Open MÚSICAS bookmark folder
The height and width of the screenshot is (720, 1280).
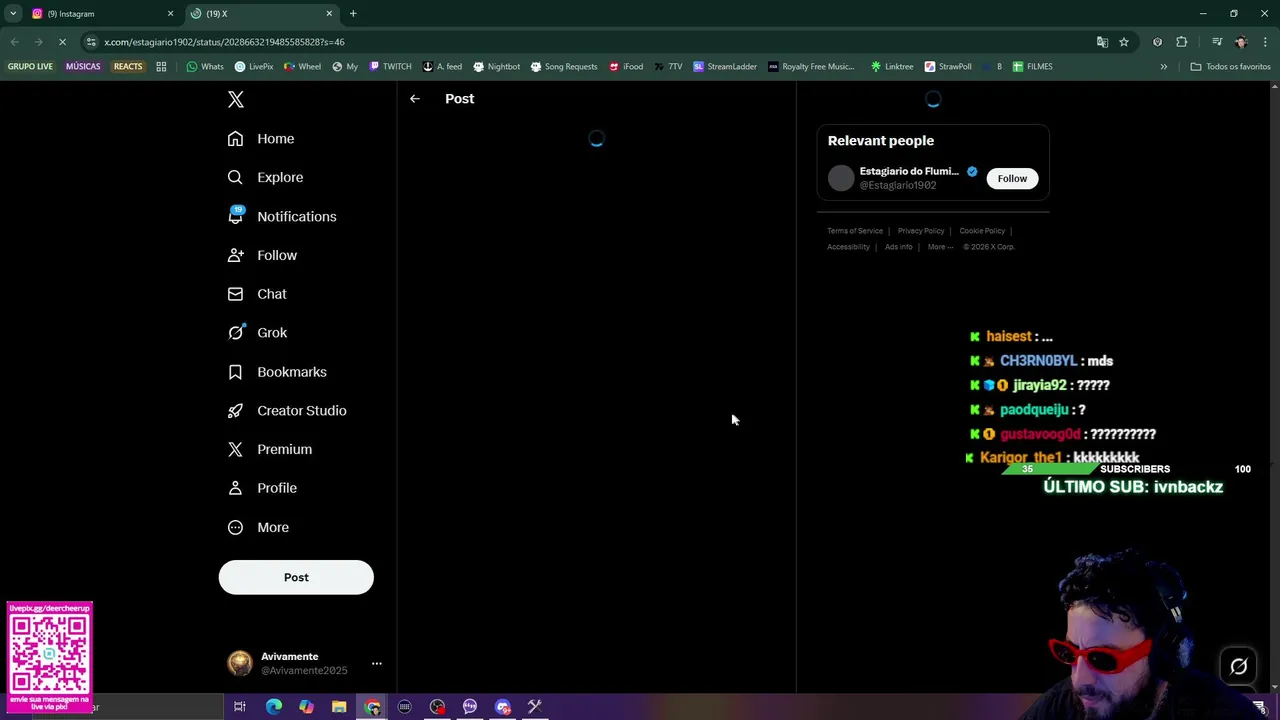pyautogui.click(x=83, y=67)
